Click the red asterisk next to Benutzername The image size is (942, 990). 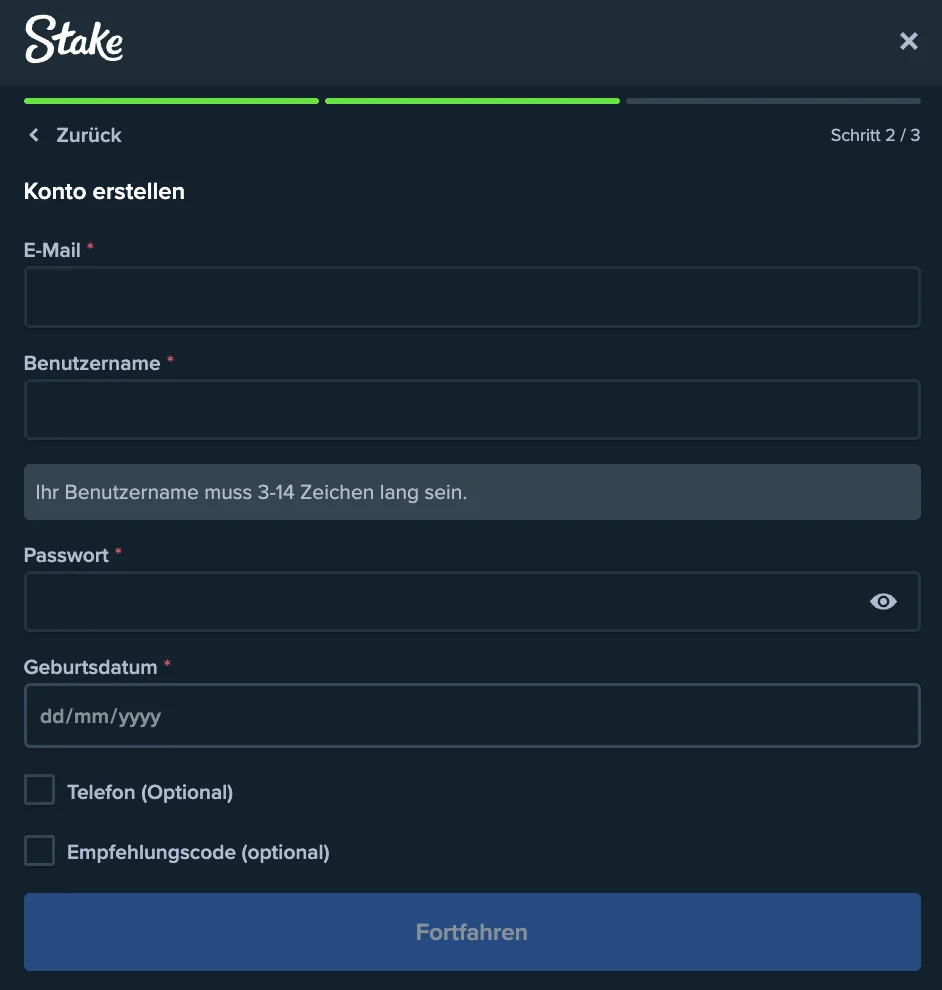[169, 362]
